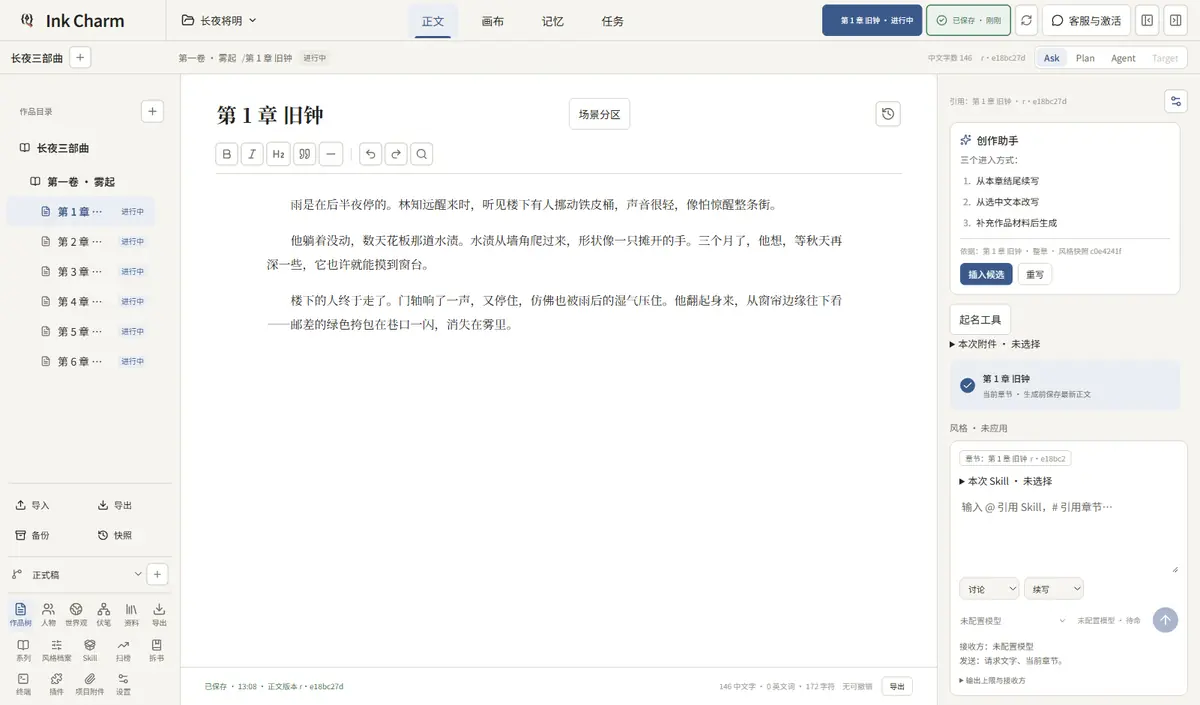The image size is (1200, 705).
Task: Insert an H2 heading
Action: [x=279, y=154]
